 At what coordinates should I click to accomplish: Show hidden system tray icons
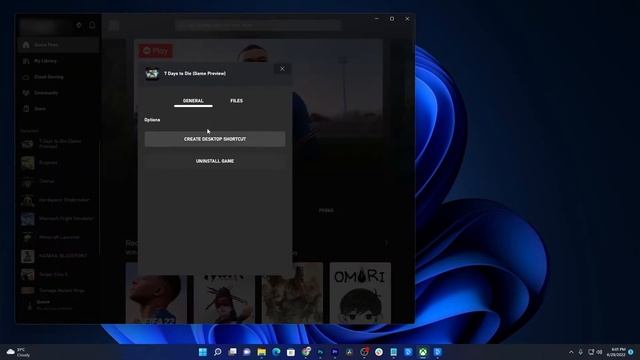[x=571, y=352]
